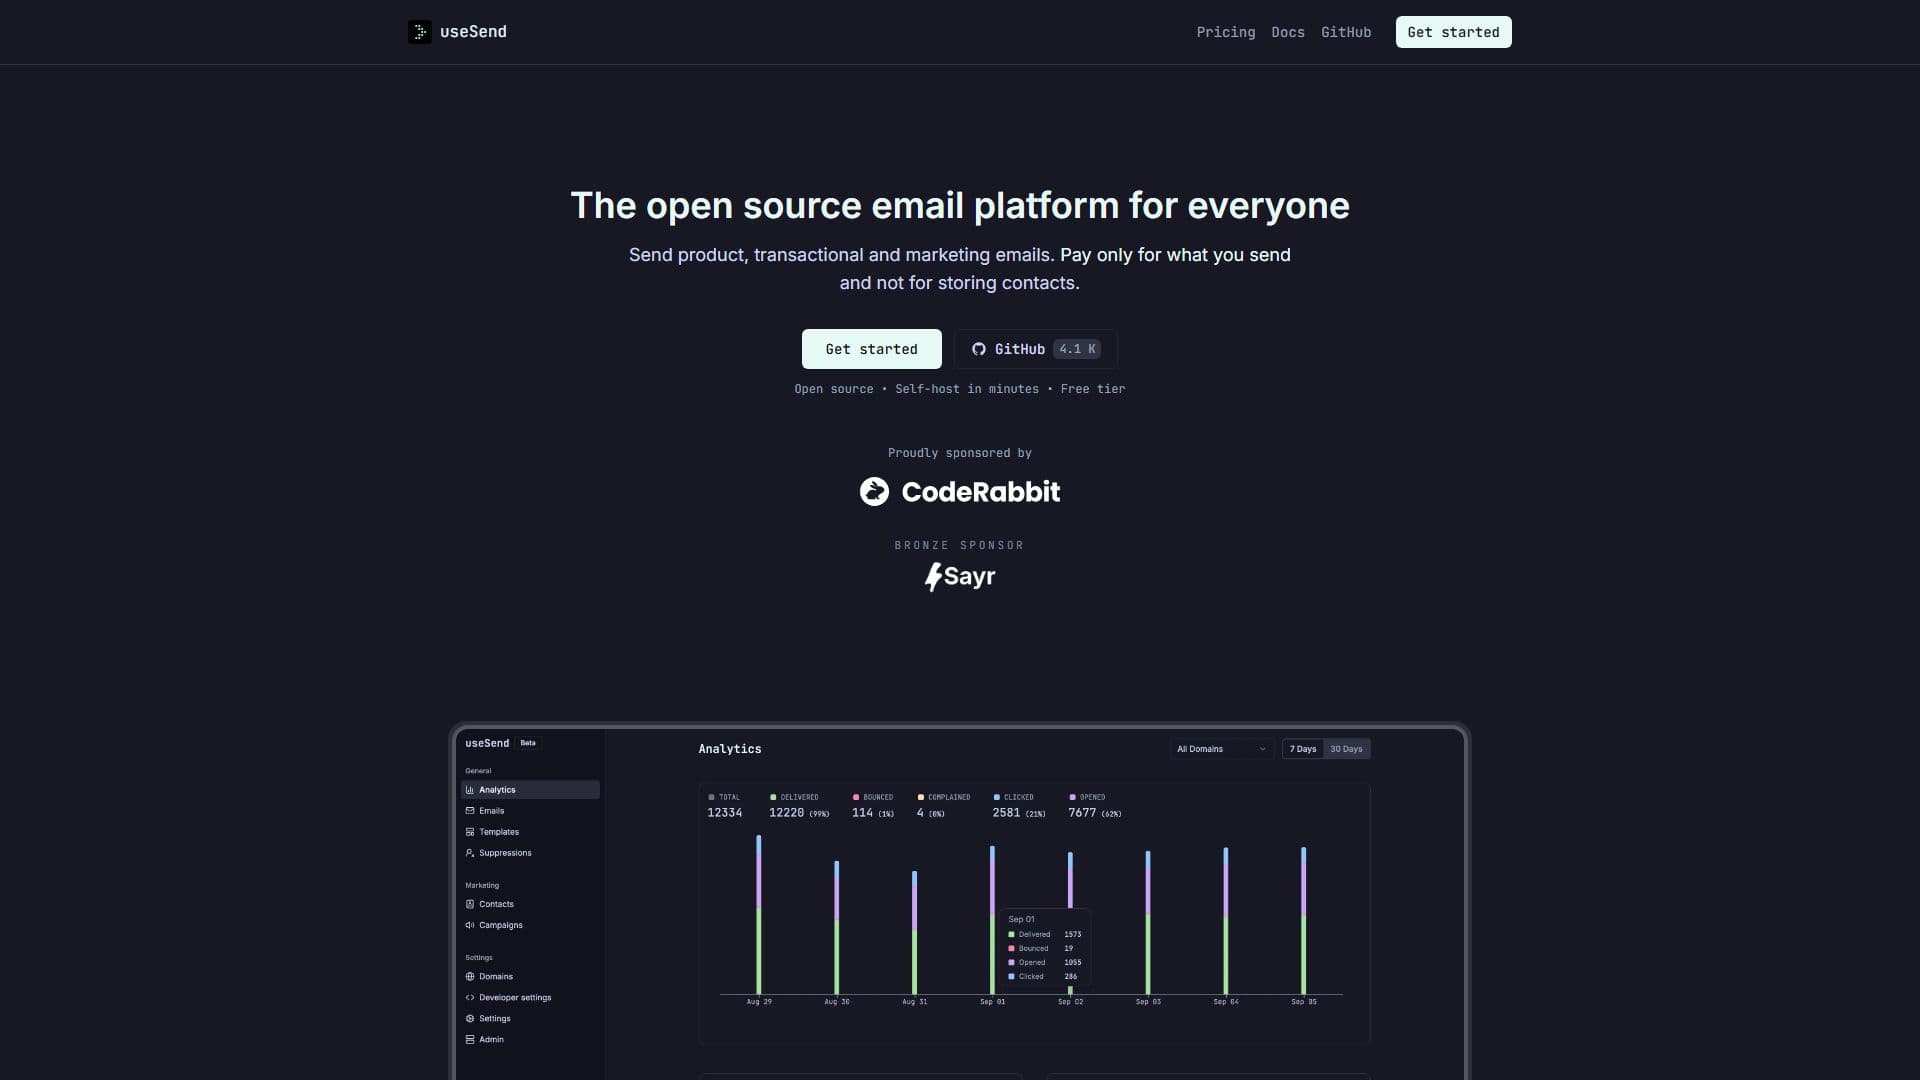Open the Pricing page
Viewport: 1920px width, 1080px height.
pyautogui.click(x=1225, y=32)
